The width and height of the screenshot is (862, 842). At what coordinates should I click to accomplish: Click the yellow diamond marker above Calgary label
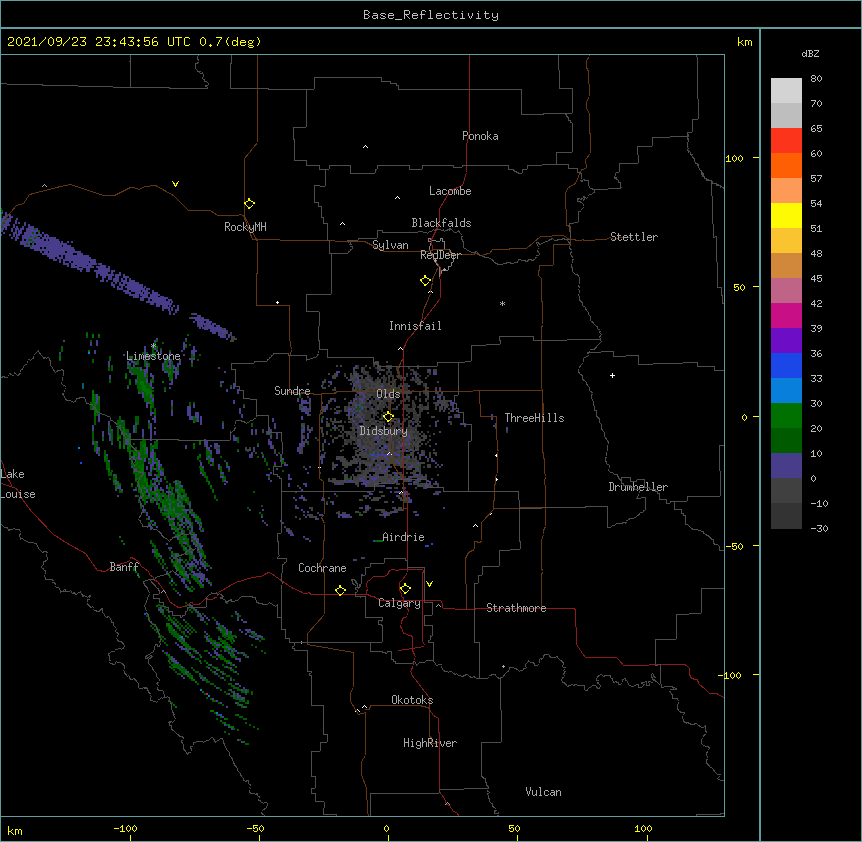405,589
